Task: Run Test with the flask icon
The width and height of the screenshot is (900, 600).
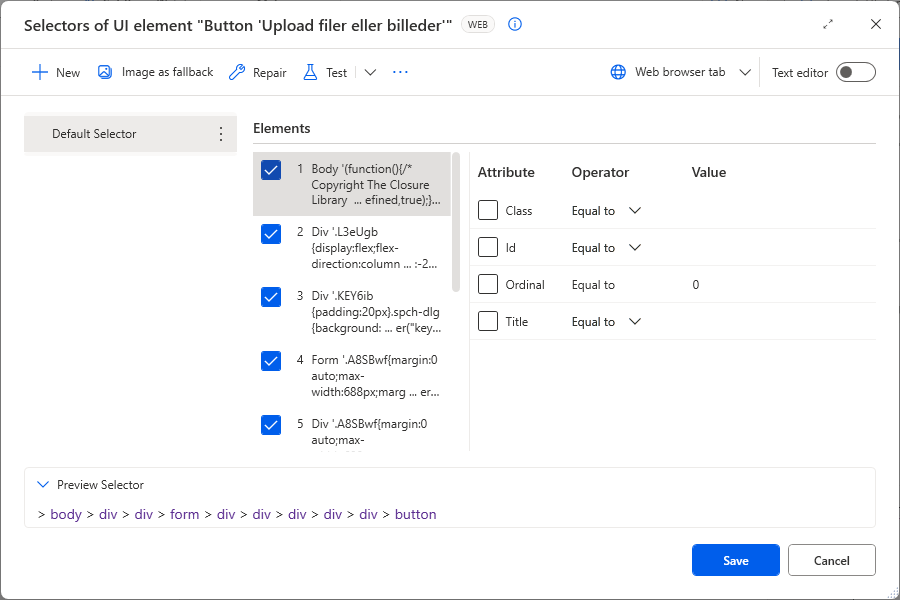Action: [310, 72]
